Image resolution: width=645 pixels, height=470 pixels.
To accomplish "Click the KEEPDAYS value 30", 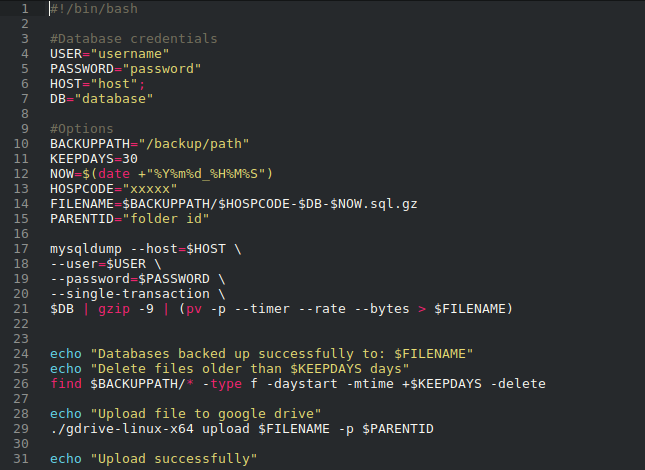I will 130,159.
